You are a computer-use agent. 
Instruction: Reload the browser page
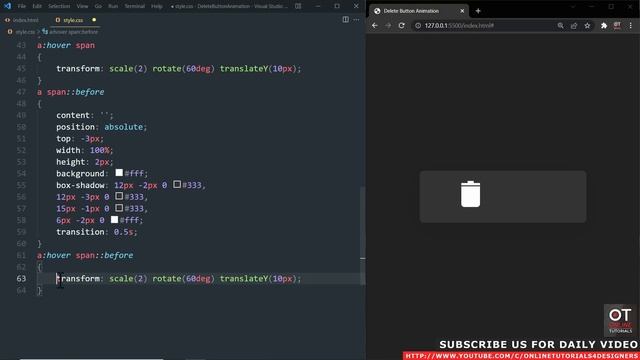coord(402,25)
